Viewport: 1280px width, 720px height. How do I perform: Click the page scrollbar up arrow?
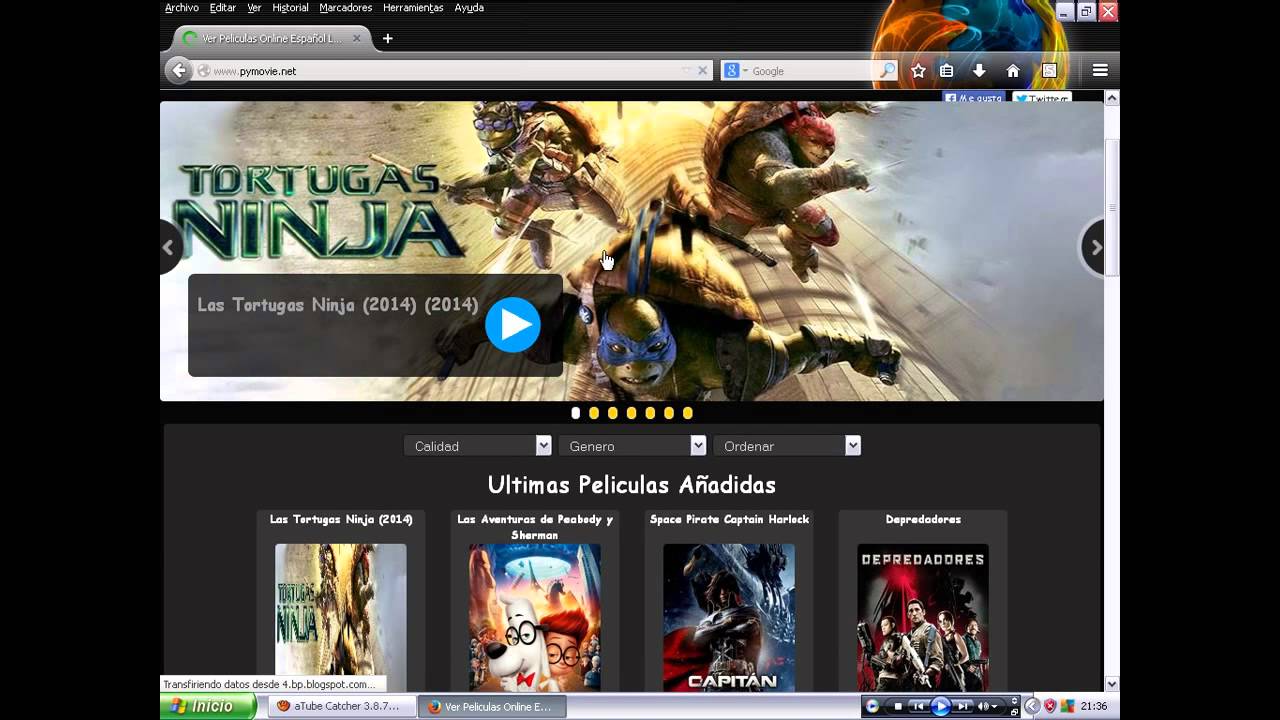[x=1112, y=98]
